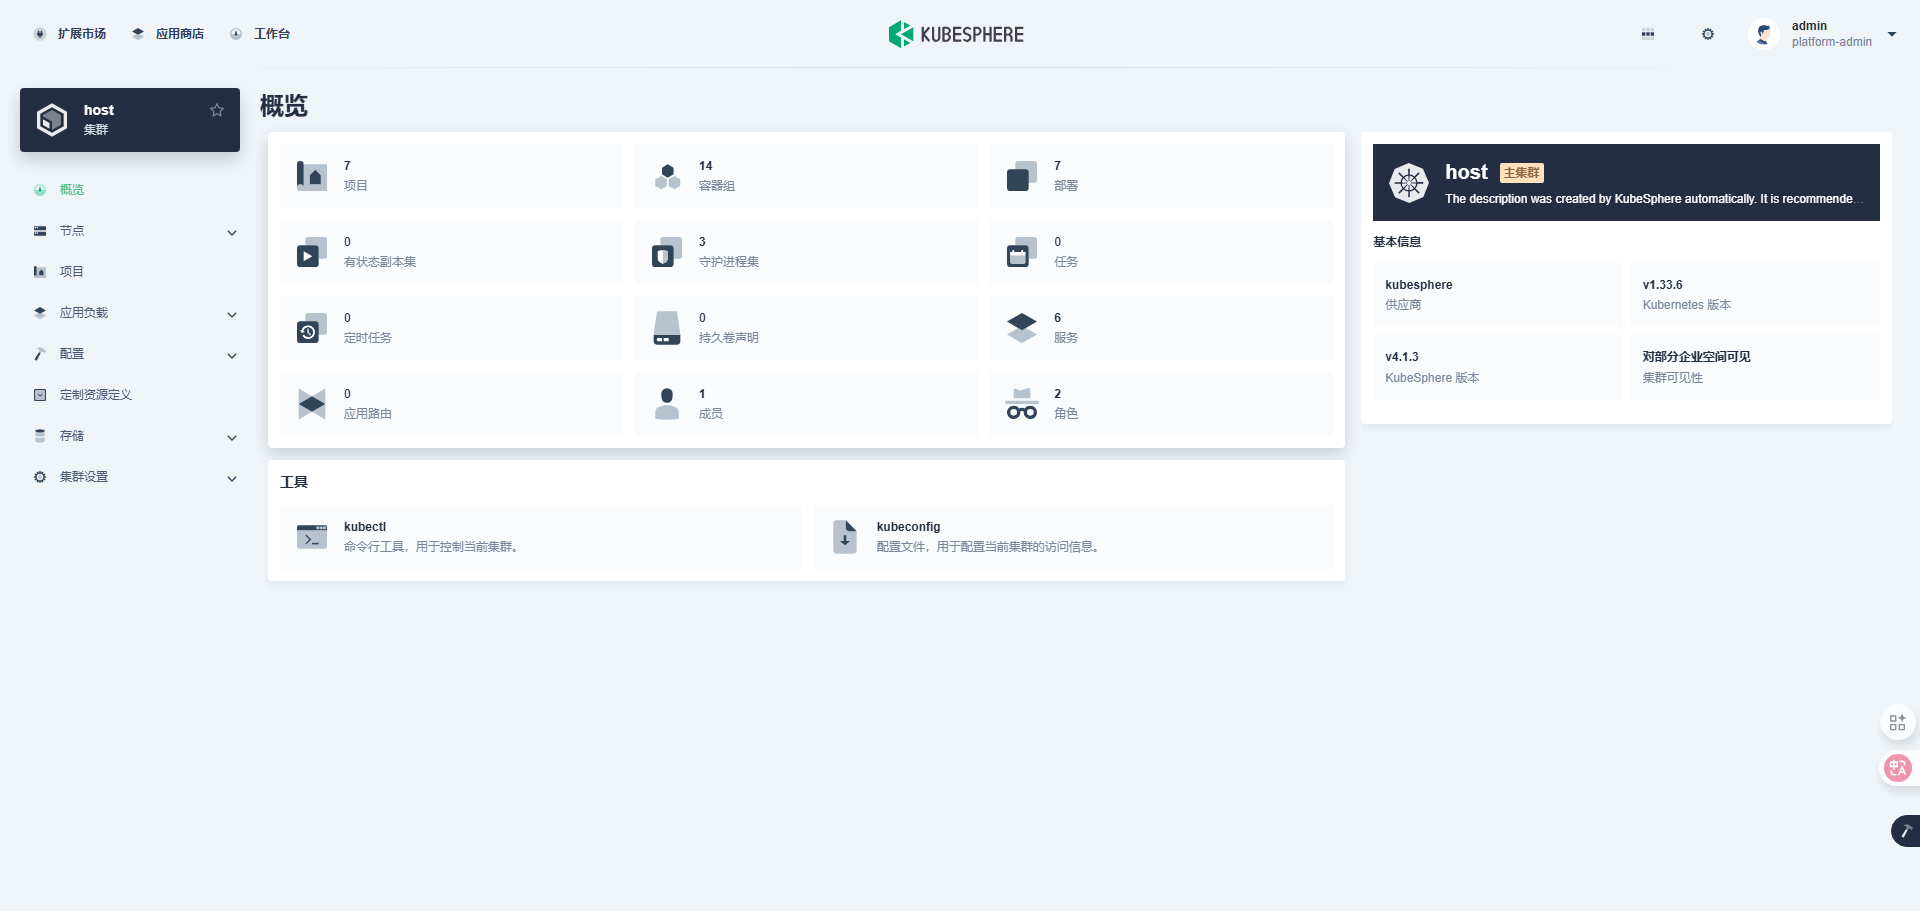Open the kubeconfig file icon
Image resolution: width=1920 pixels, height=911 pixels.
[x=845, y=537]
